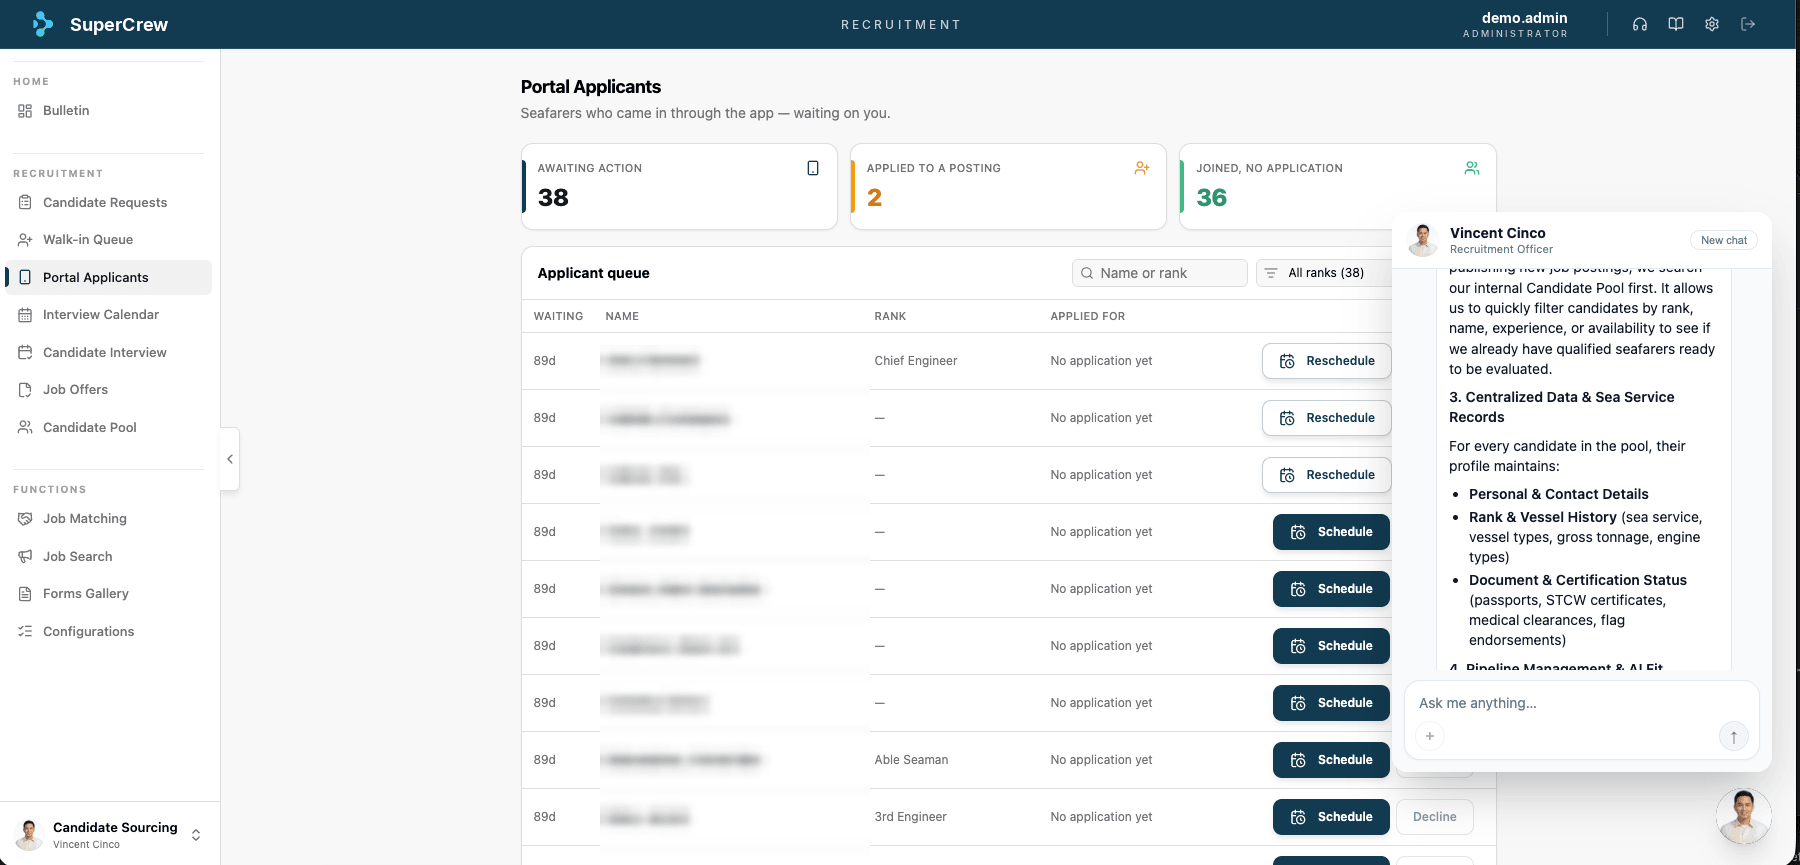
Task: Start a New chat
Action: (1724, 240)
